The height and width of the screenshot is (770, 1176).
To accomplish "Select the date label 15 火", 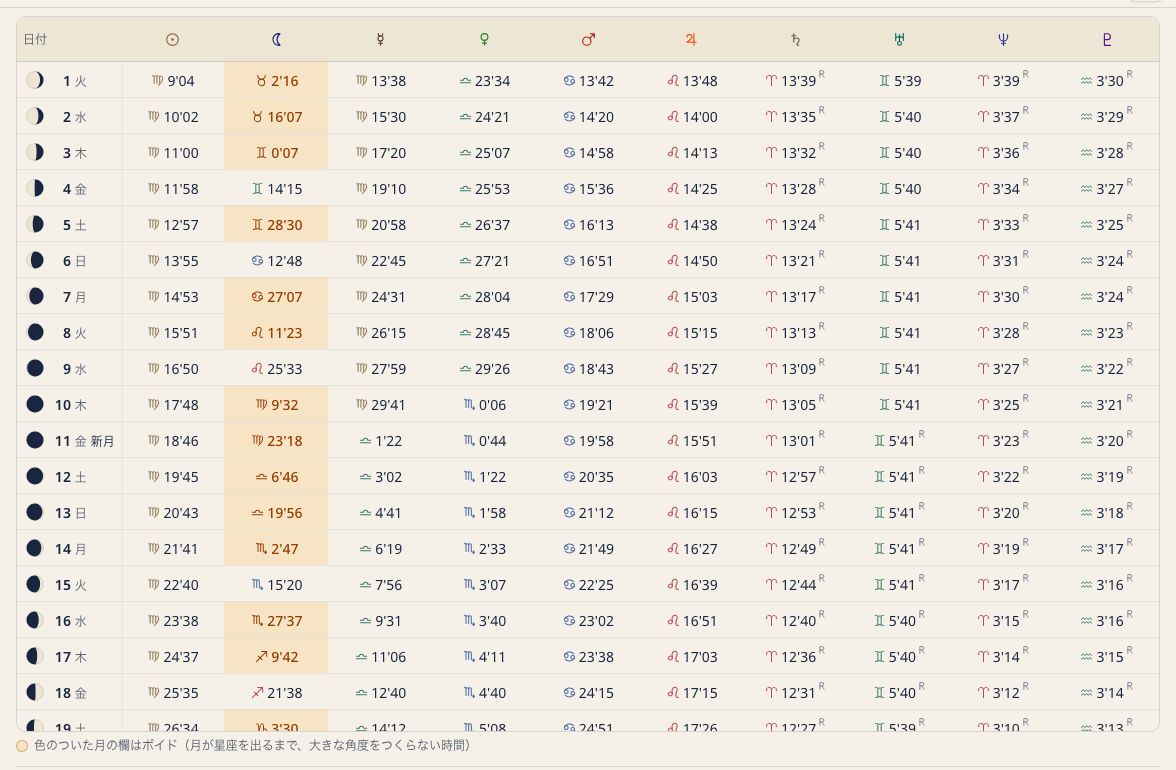I will tap(70, 585).
